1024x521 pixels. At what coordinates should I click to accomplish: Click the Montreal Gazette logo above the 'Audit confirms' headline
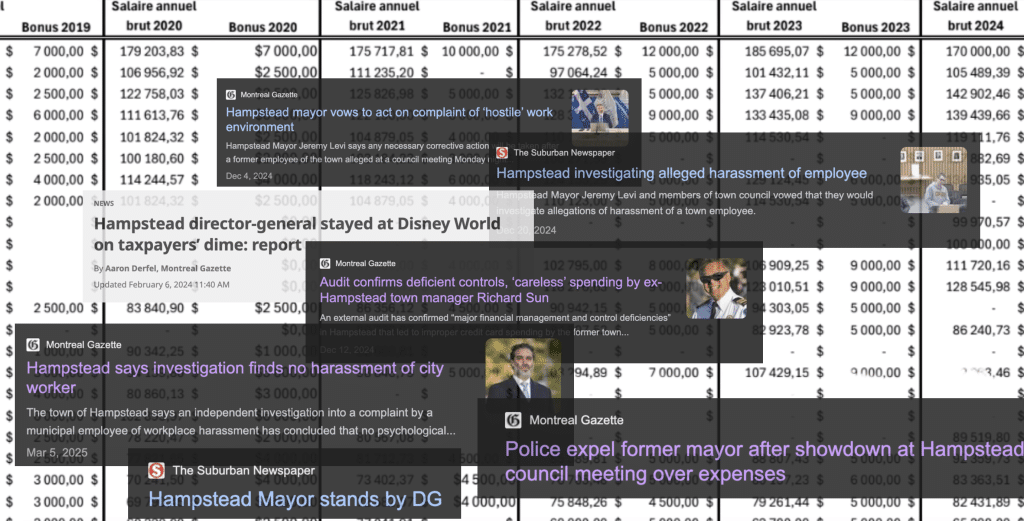325,263
